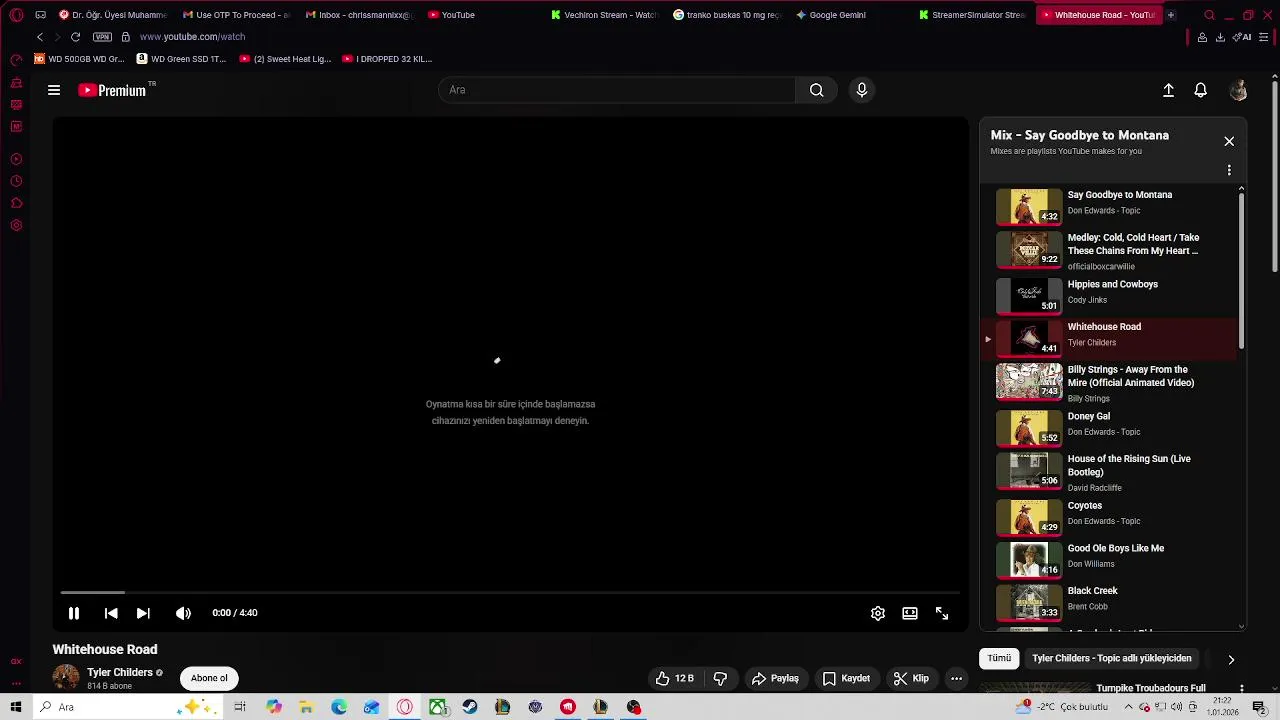Go to previous video in playlist
The width and height of the screenshot is (1280, 720).
111,613
